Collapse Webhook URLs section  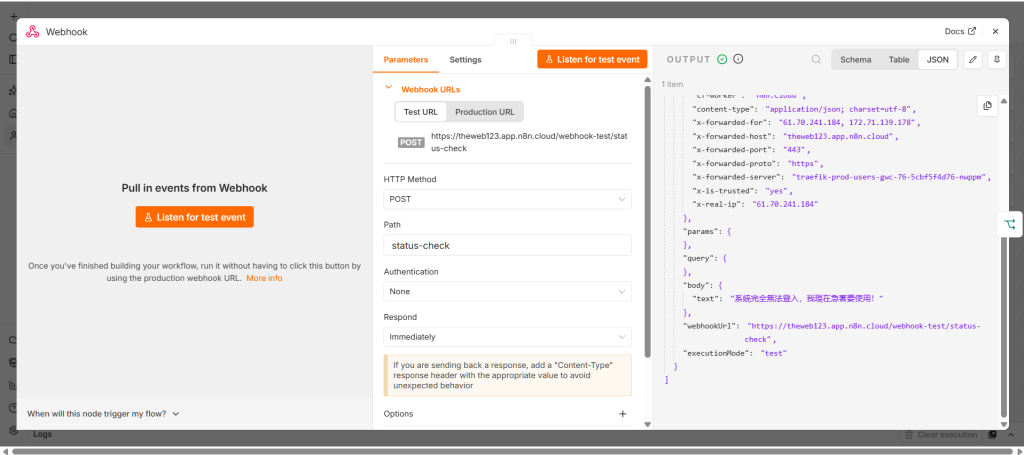(389, 87)
